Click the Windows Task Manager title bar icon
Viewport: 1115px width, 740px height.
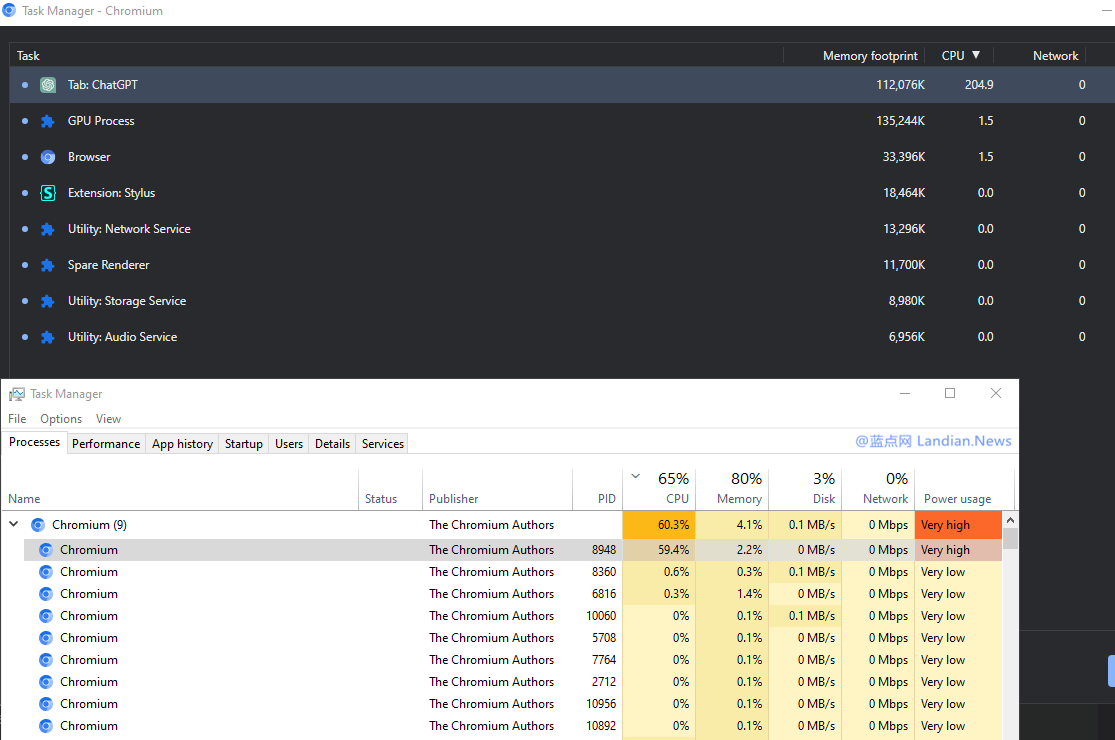point(16,394)
